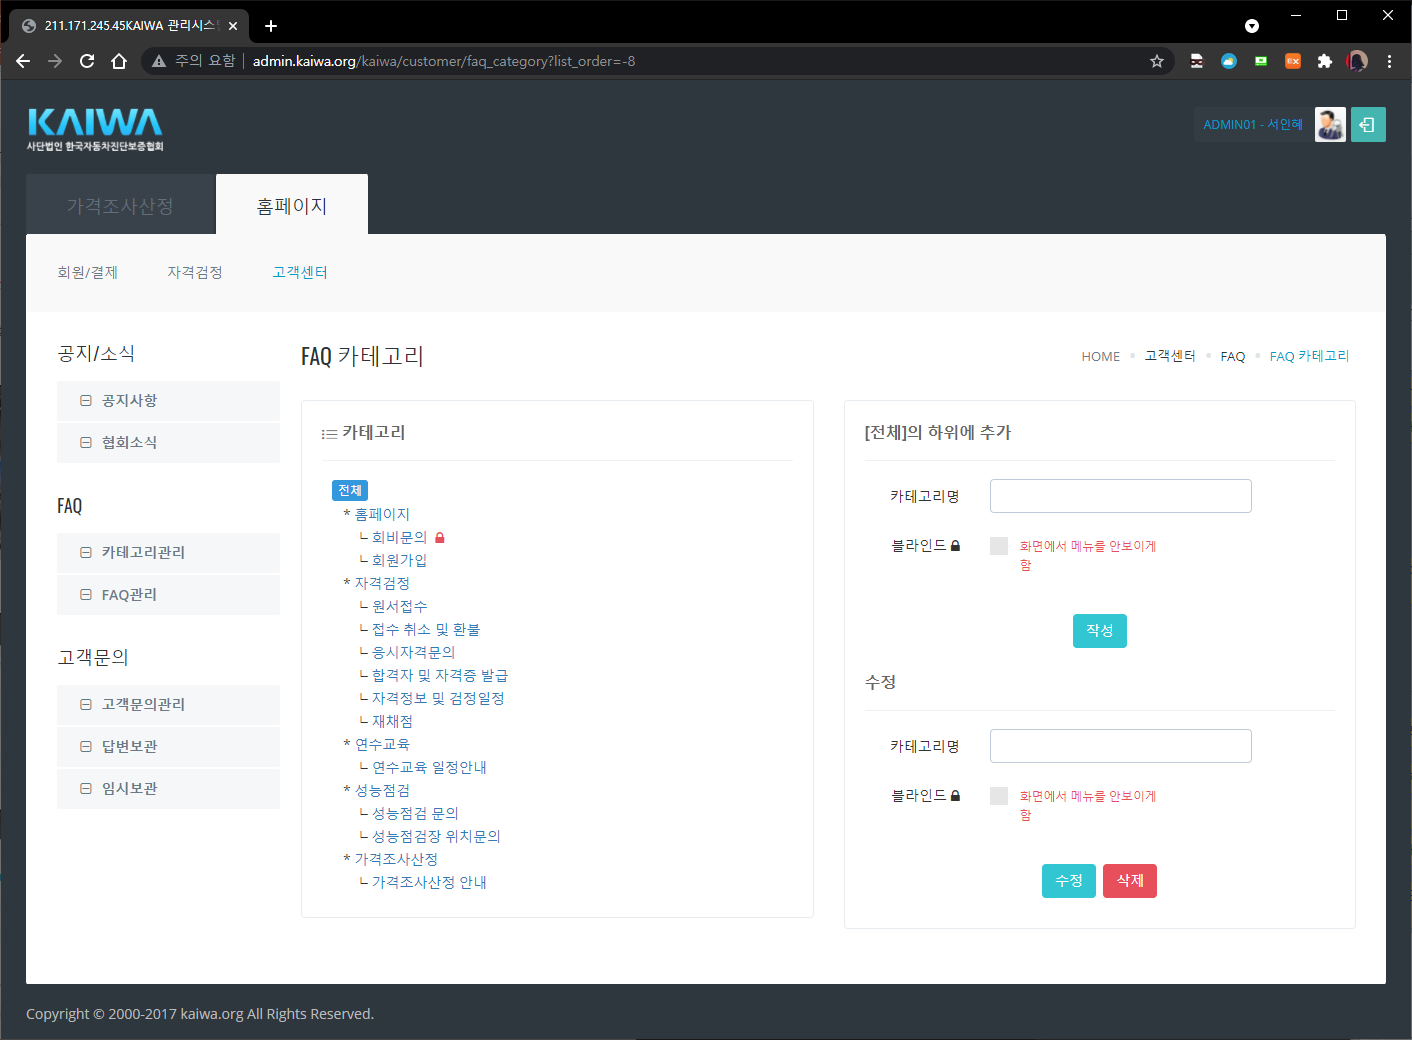Viewport: 1412px width, 1040px height.
Task: Open a new browser tab
Action: (x=271, y=26)
